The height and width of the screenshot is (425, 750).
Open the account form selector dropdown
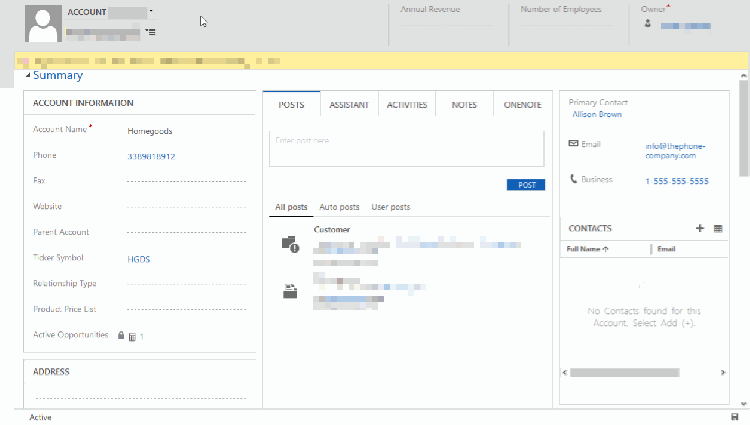(151, 12)
